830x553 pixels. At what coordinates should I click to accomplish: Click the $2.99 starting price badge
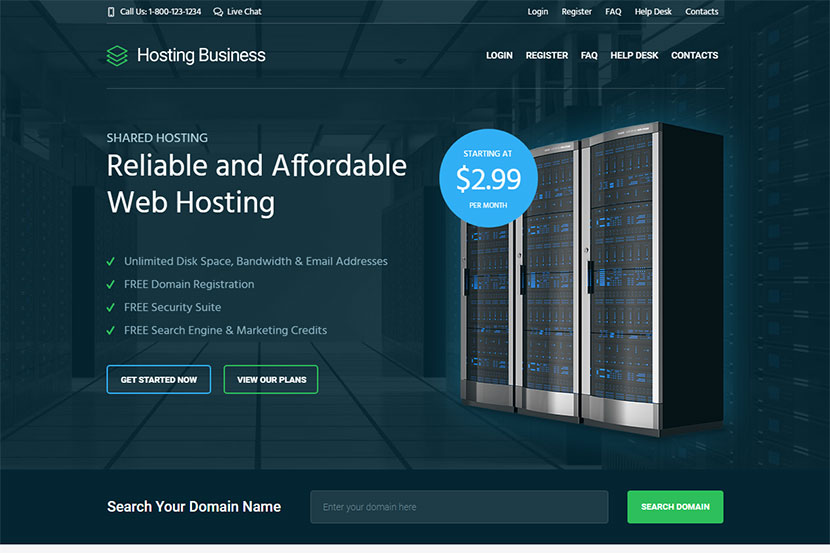(488, 178)
